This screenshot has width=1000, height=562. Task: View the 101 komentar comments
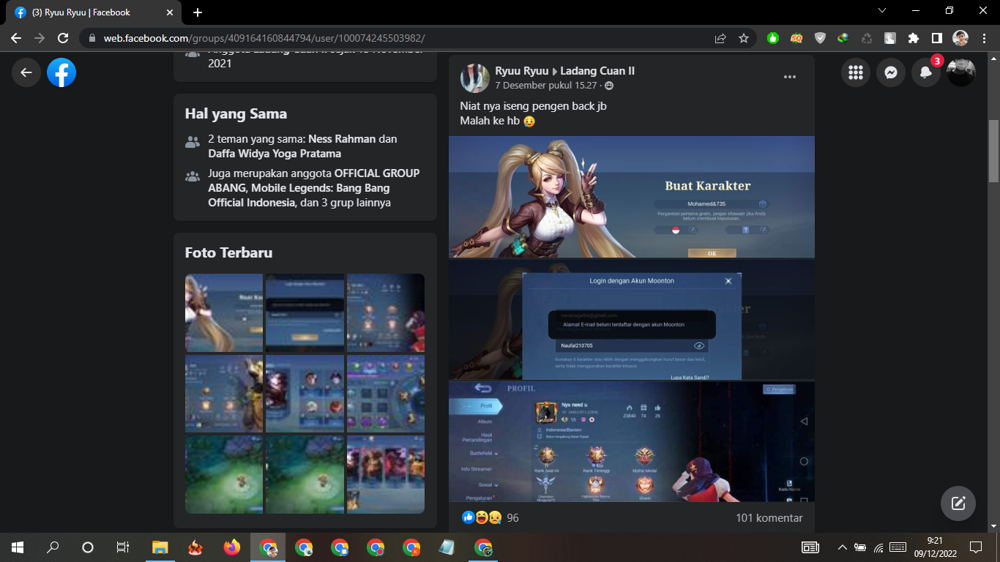[x=768, y=518]
